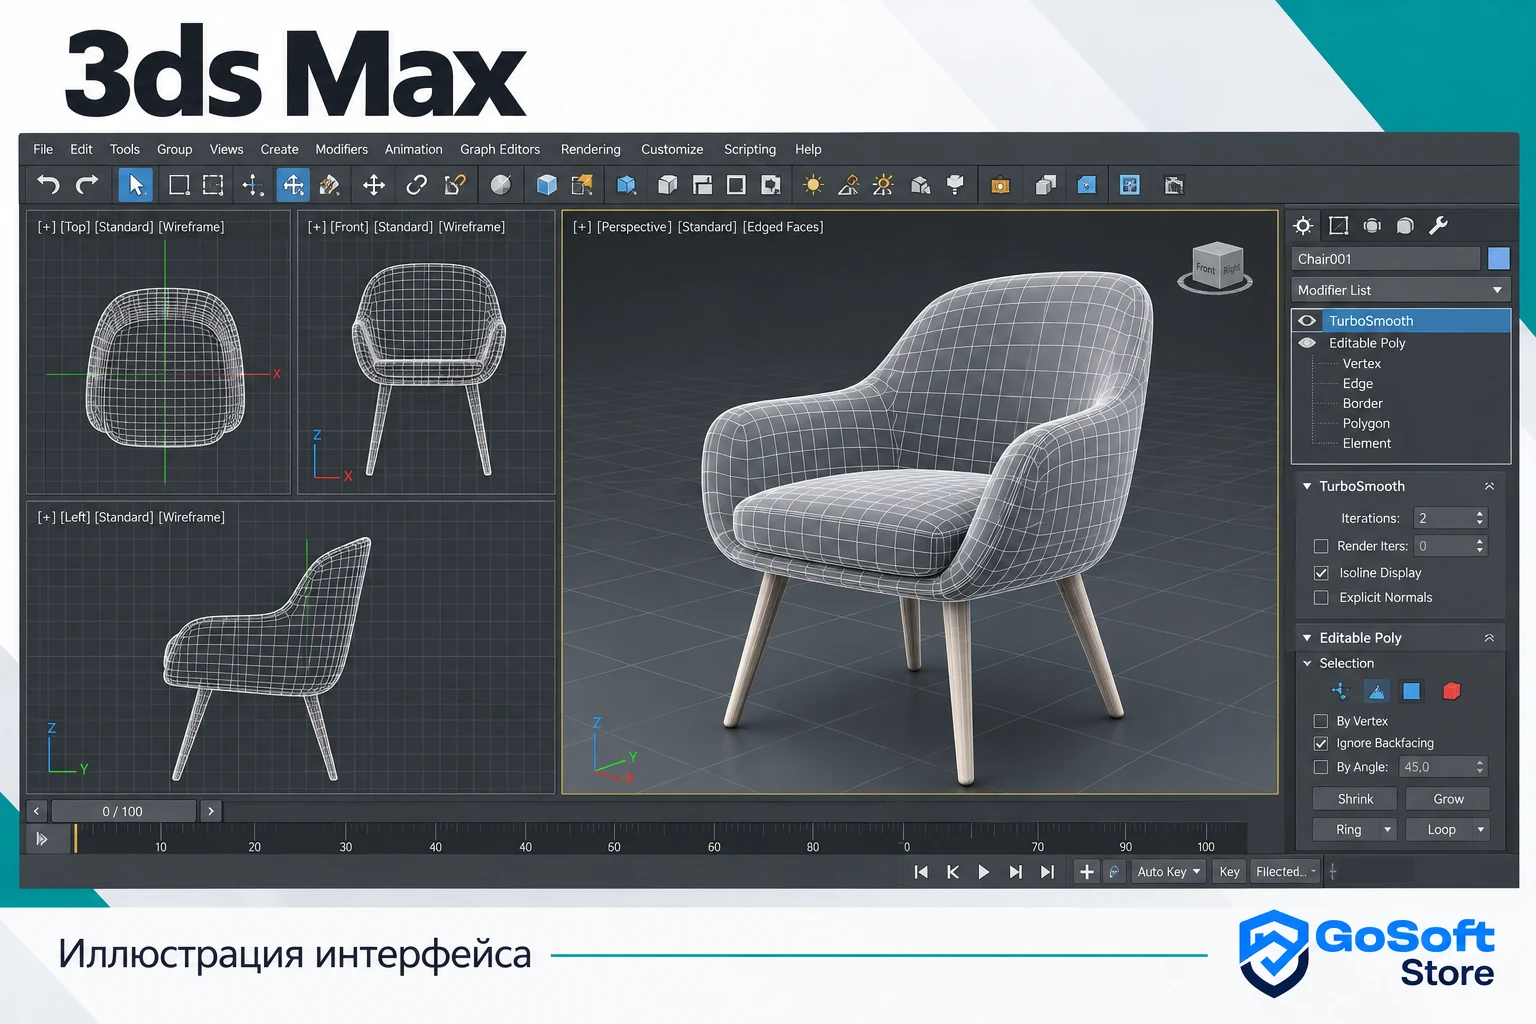Image resolution: width=1536 pixels, height=1024 pixels.
Task: Select the arrow Select Object tool
Action: point(135,185)
